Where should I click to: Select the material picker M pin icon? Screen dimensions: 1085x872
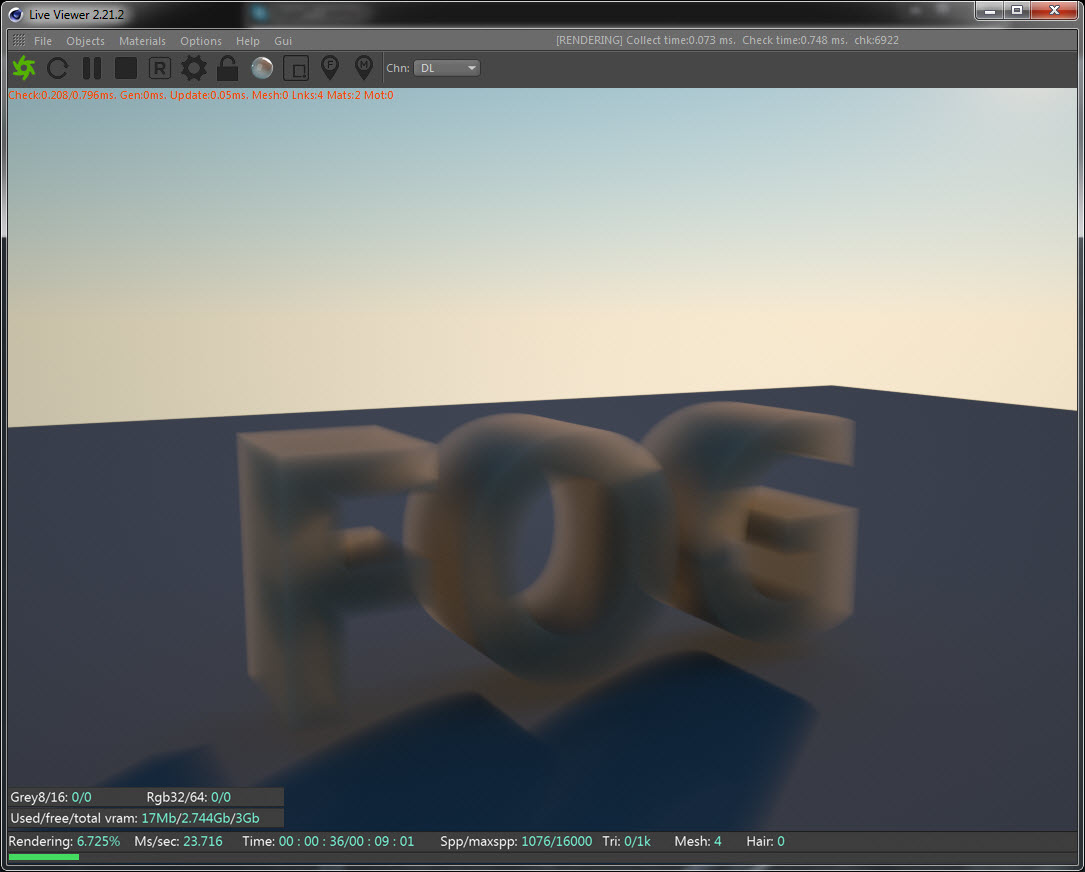coord(364,68)
